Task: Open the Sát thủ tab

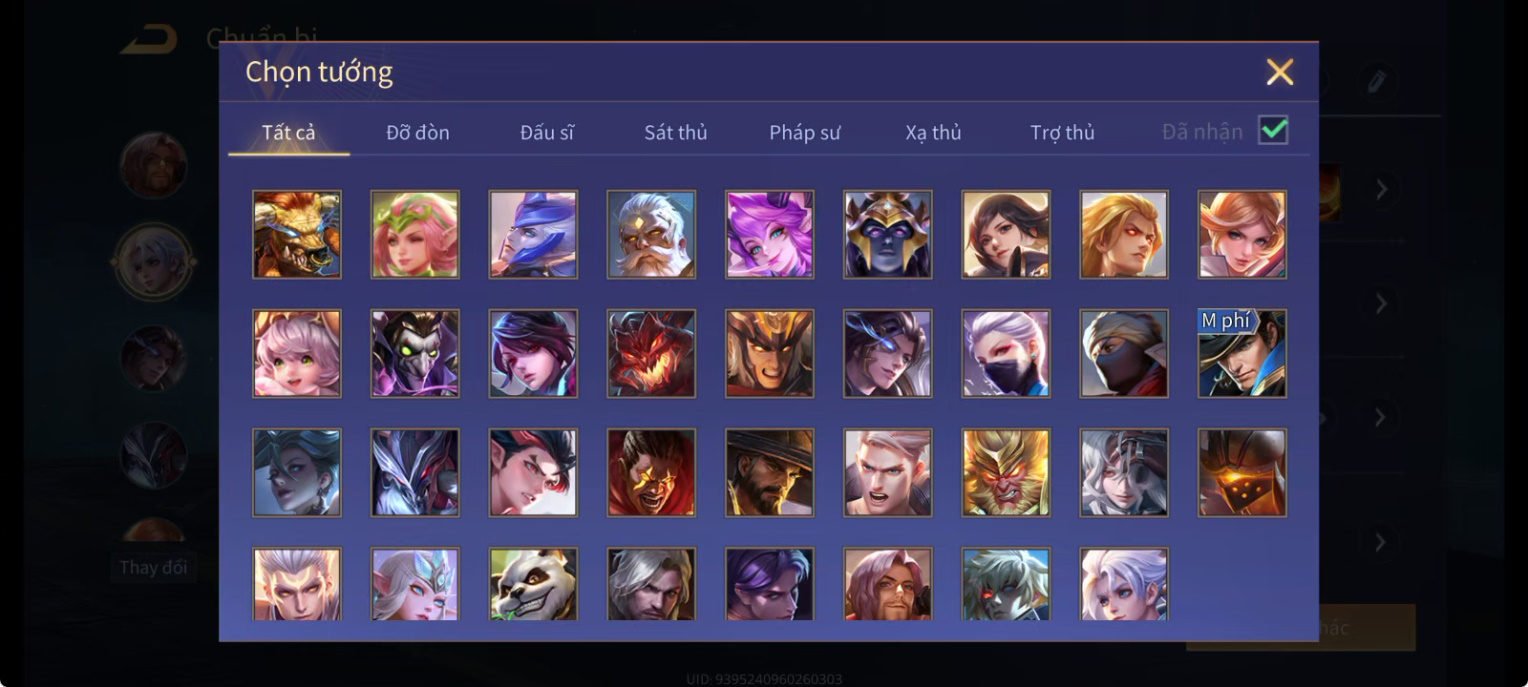Action: pyautogui.click(x=676, y=132)
